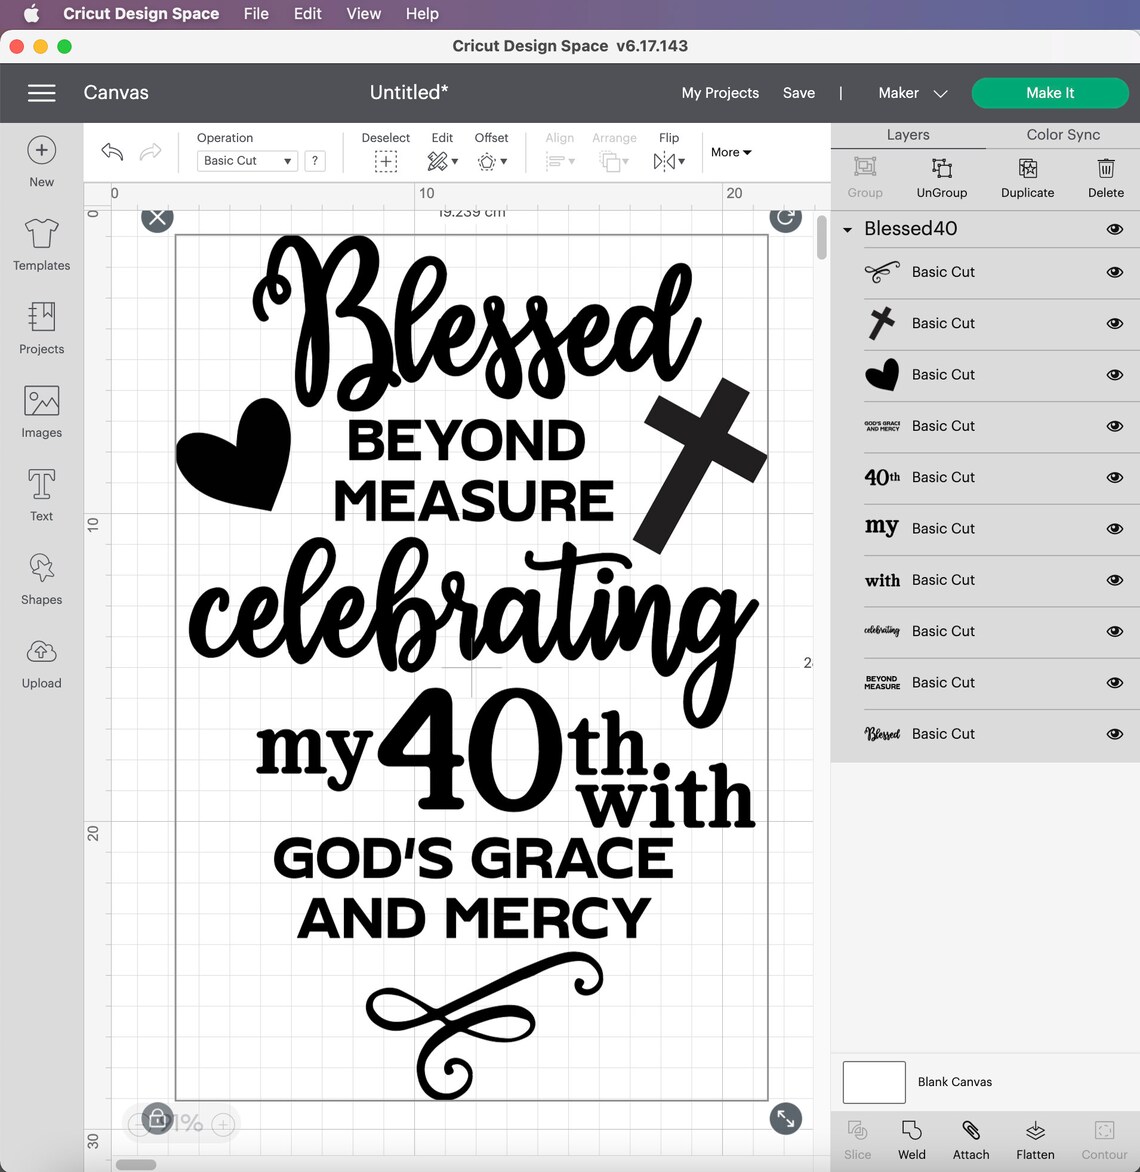Open the Projects panel
The height and width of the screenshot is (1172, 1140).
tap(41, 328)
